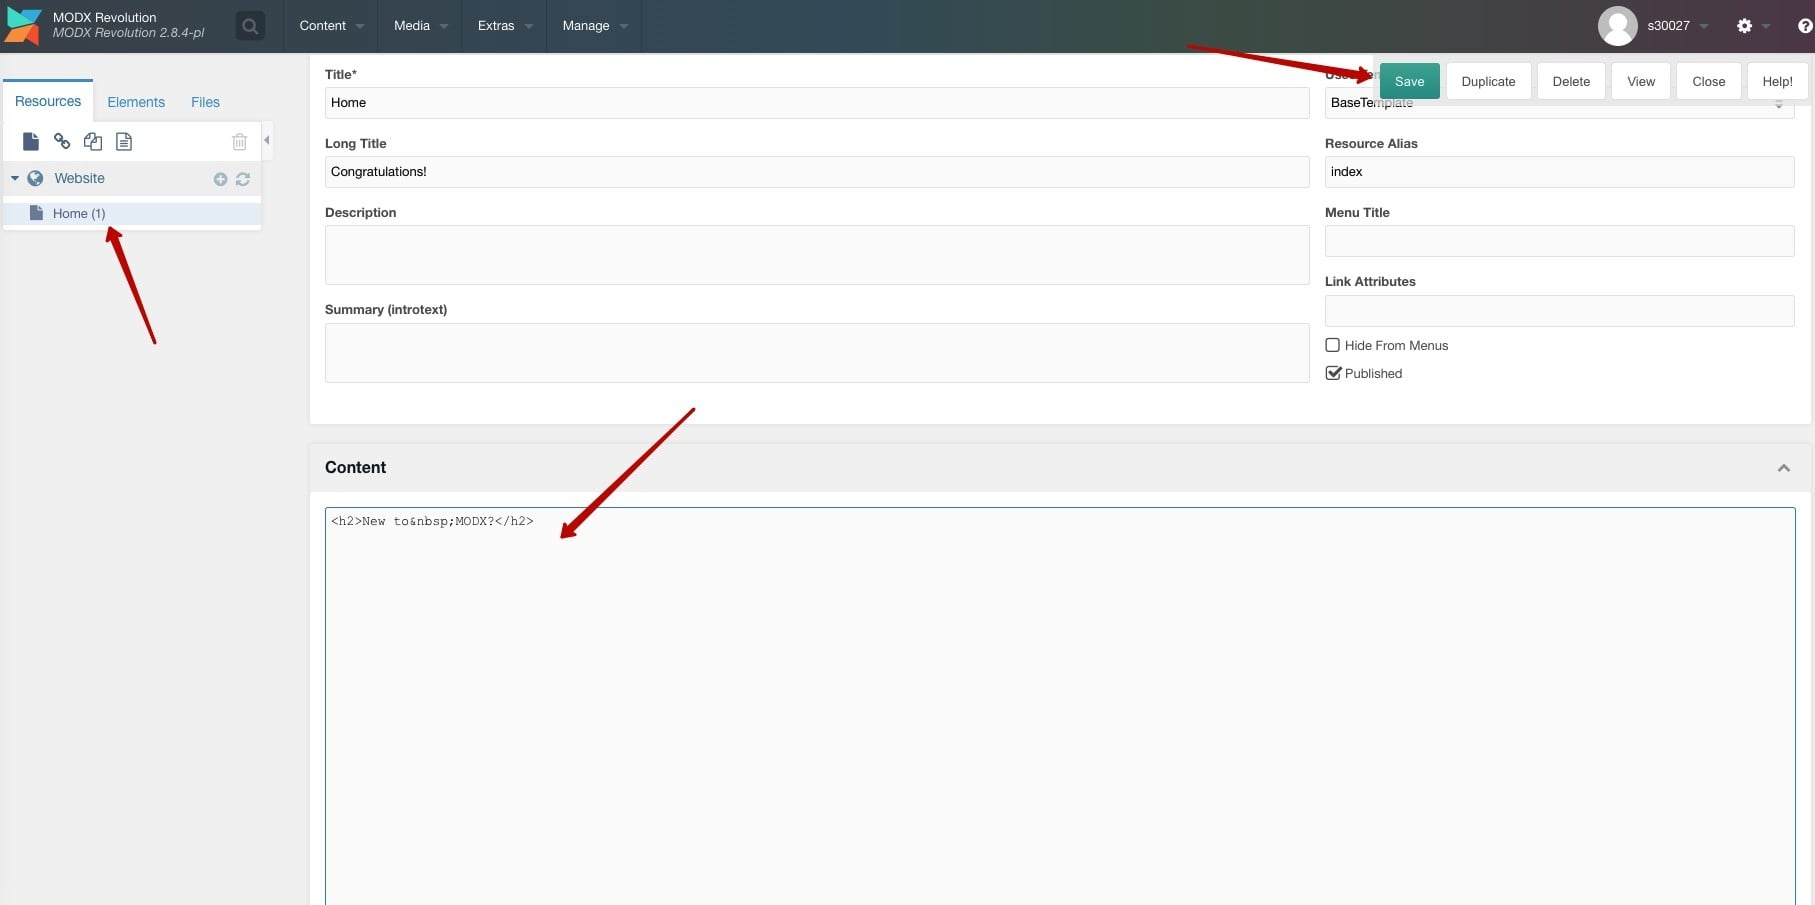Click the MODX Revolution 2.8.4-pl version text
Viewport: 1815px width, 905px height.
(128, 33)
